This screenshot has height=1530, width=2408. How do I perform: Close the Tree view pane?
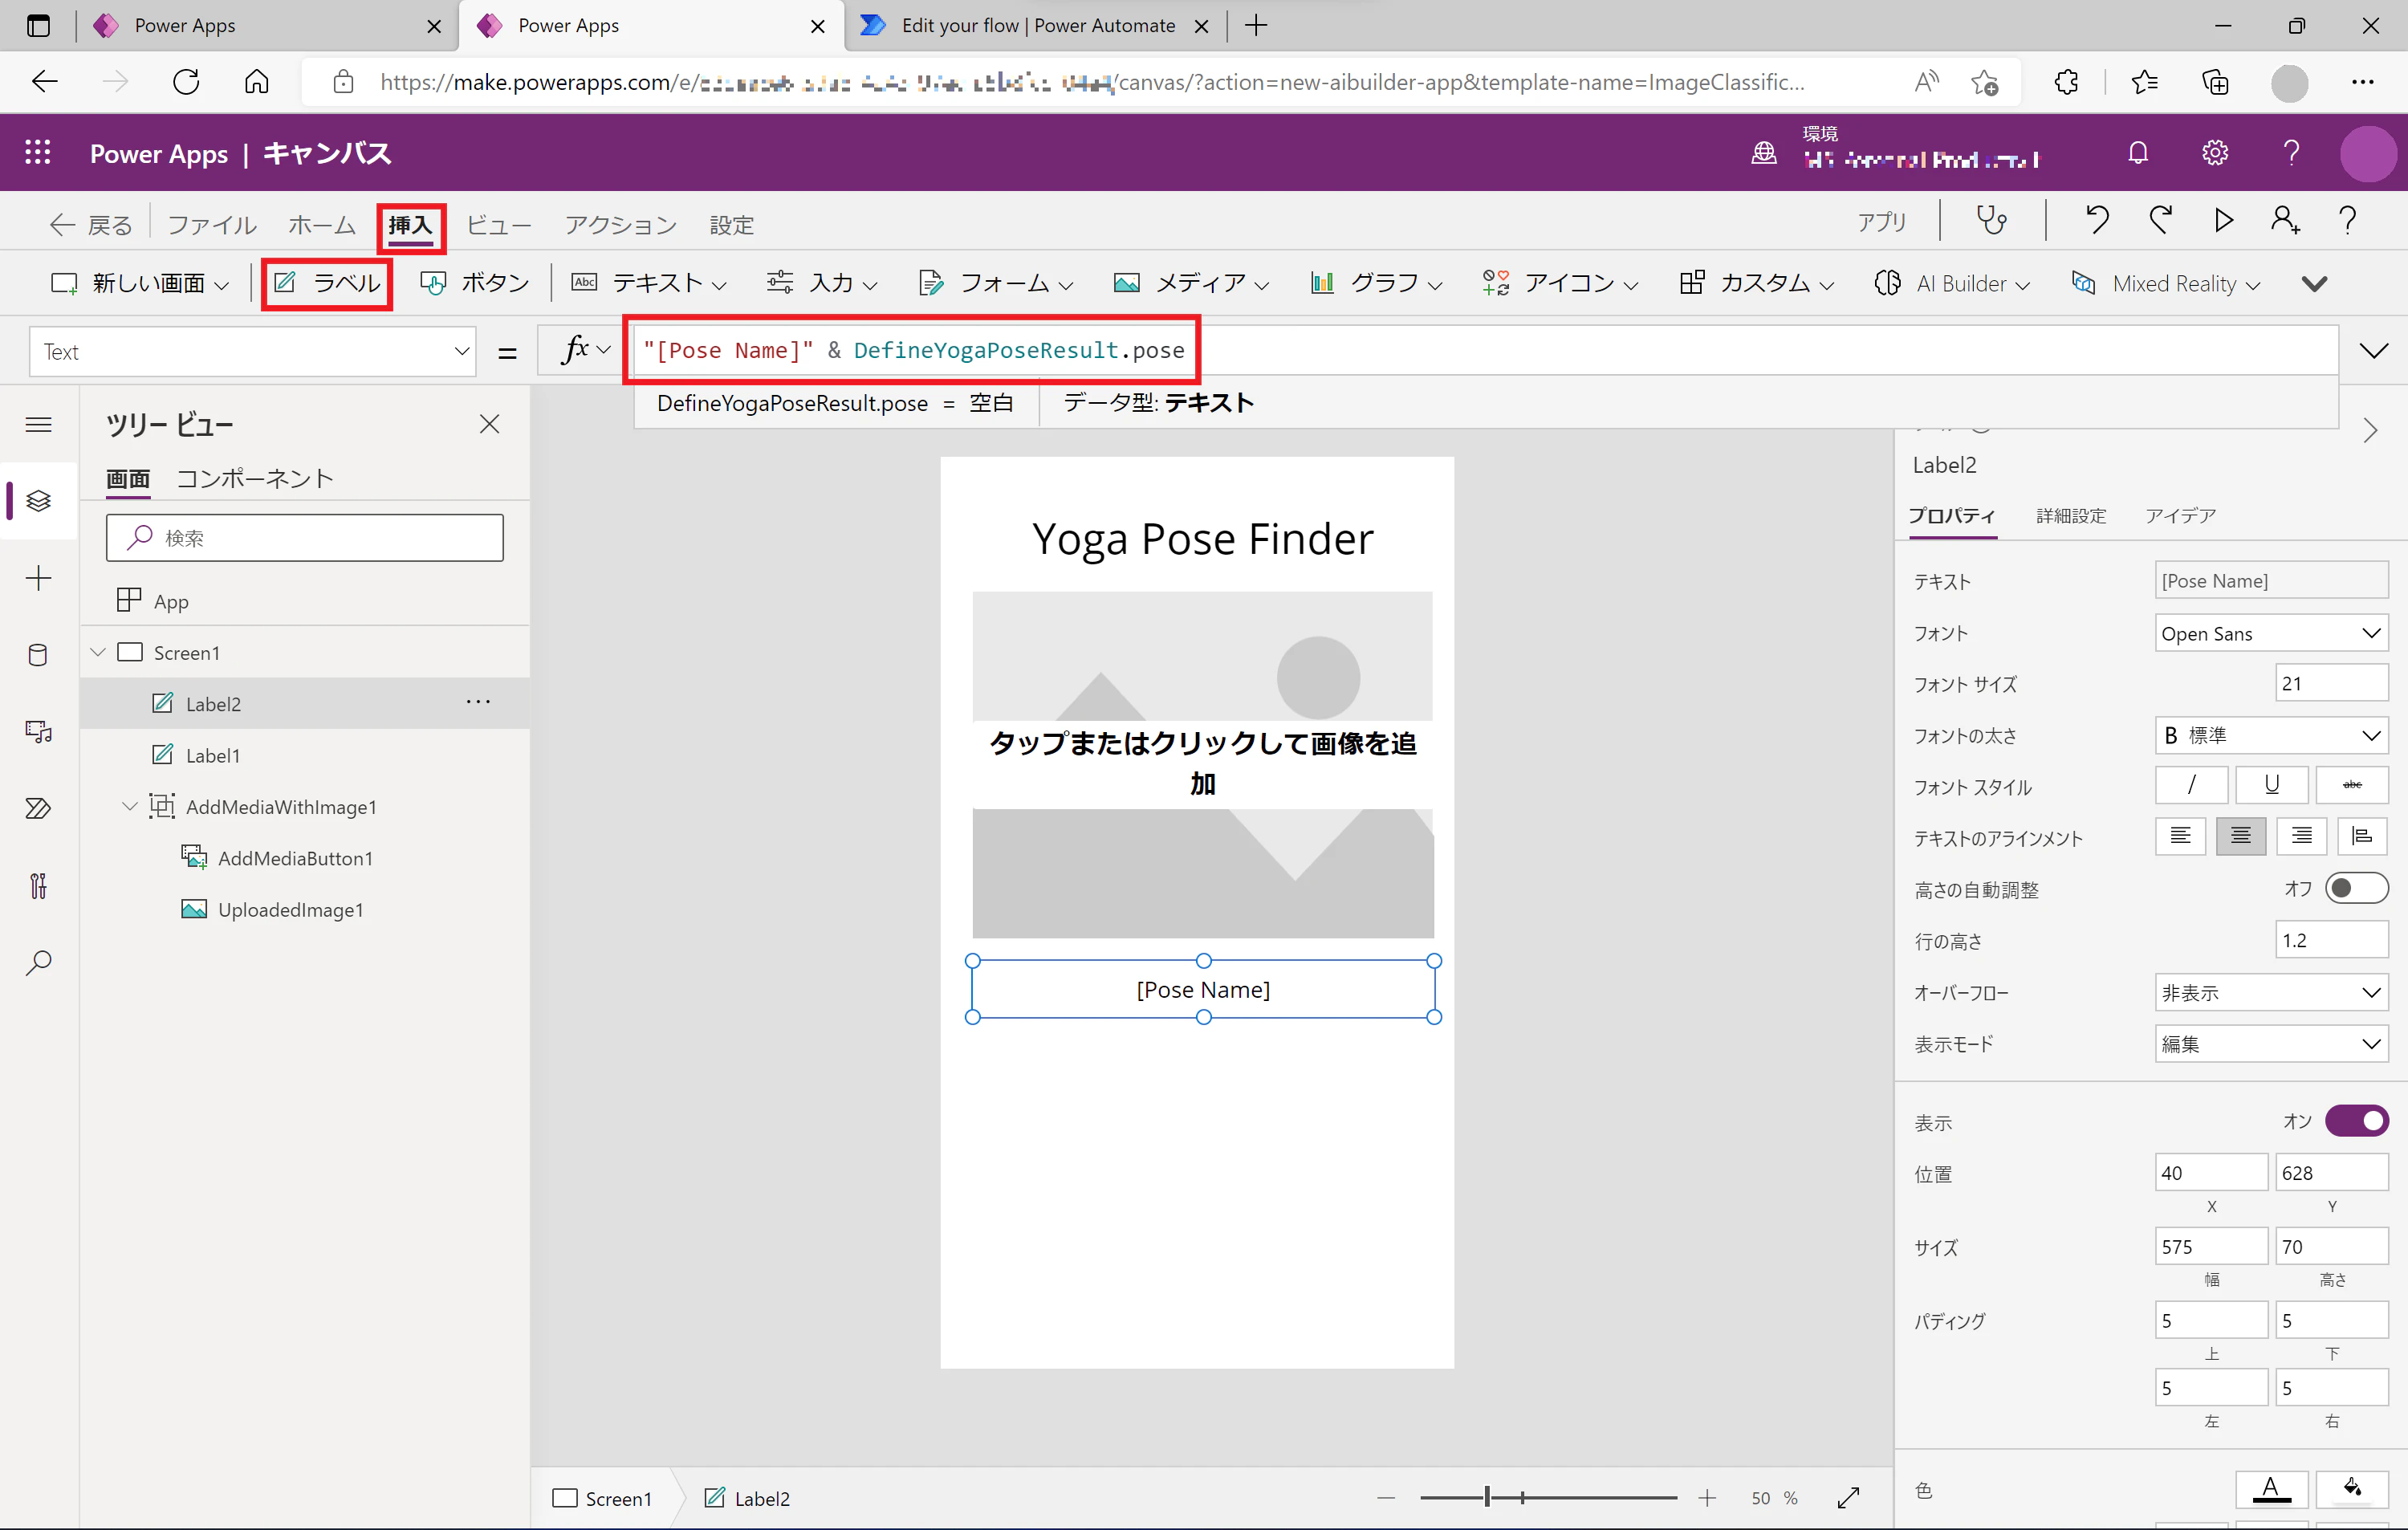[x=489, y=424]
